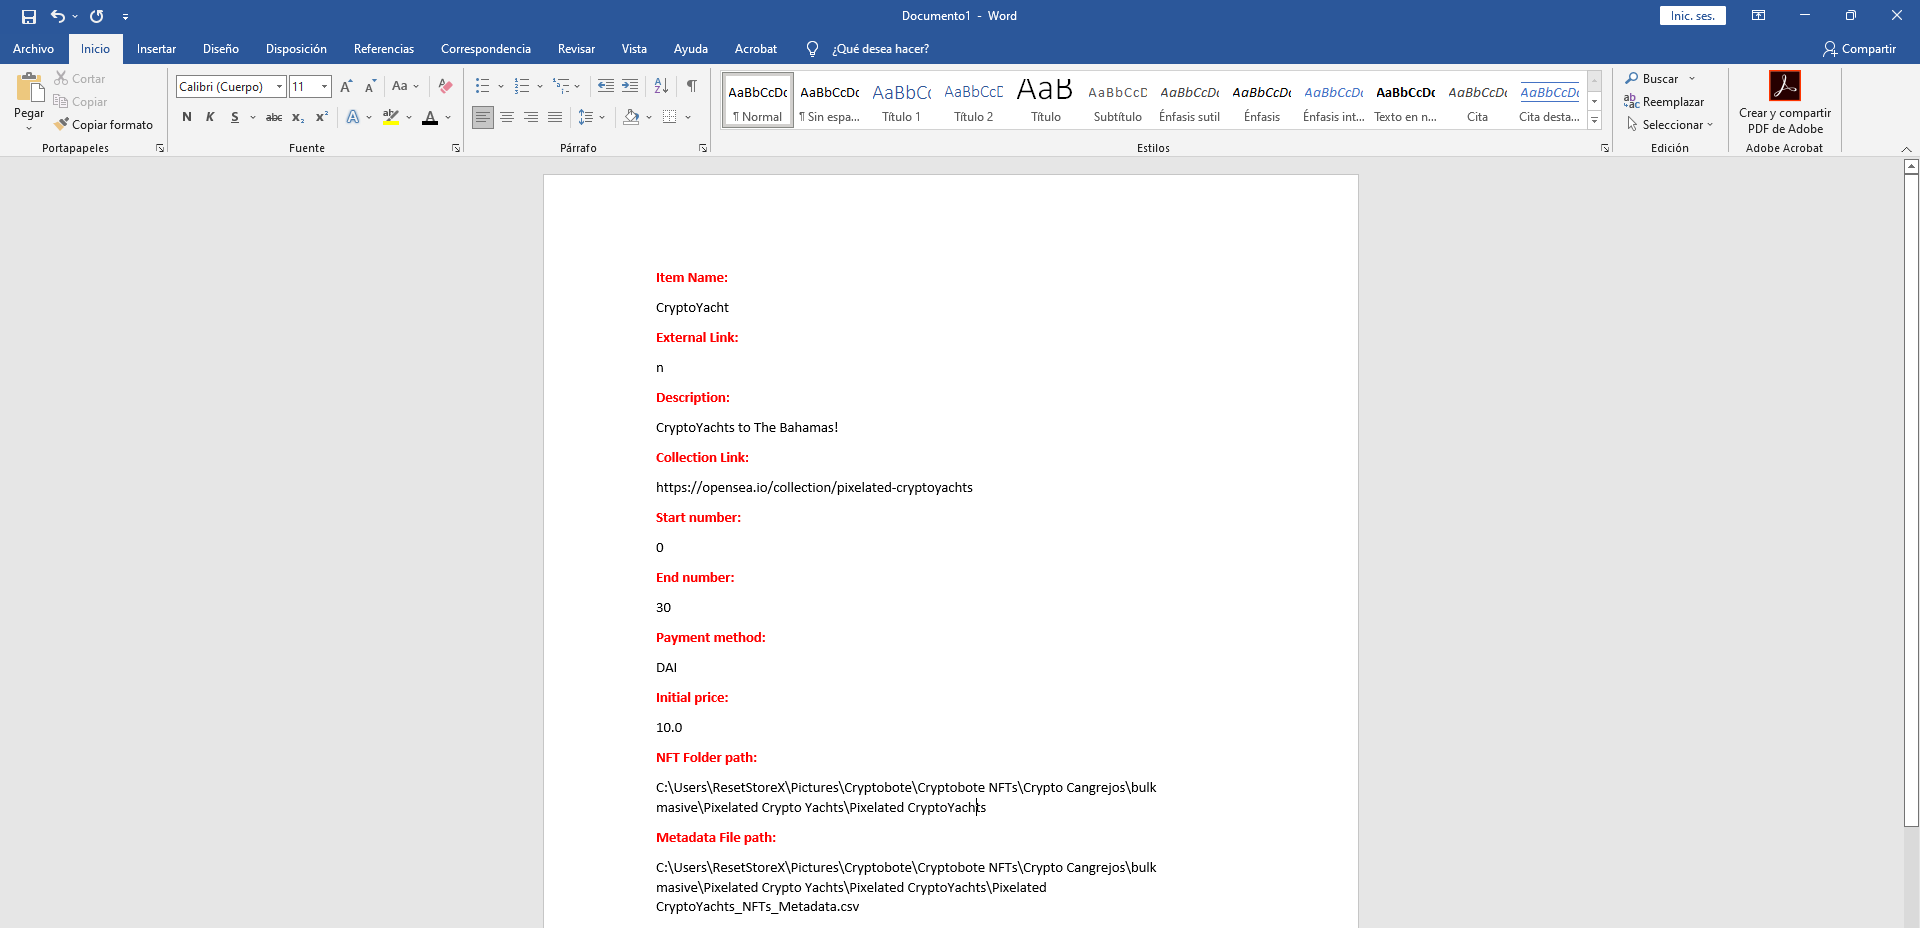Viewport: 1920px width, 928px height.
Task: Click the decrease indent icon
Action: click(x=606, y=86)
